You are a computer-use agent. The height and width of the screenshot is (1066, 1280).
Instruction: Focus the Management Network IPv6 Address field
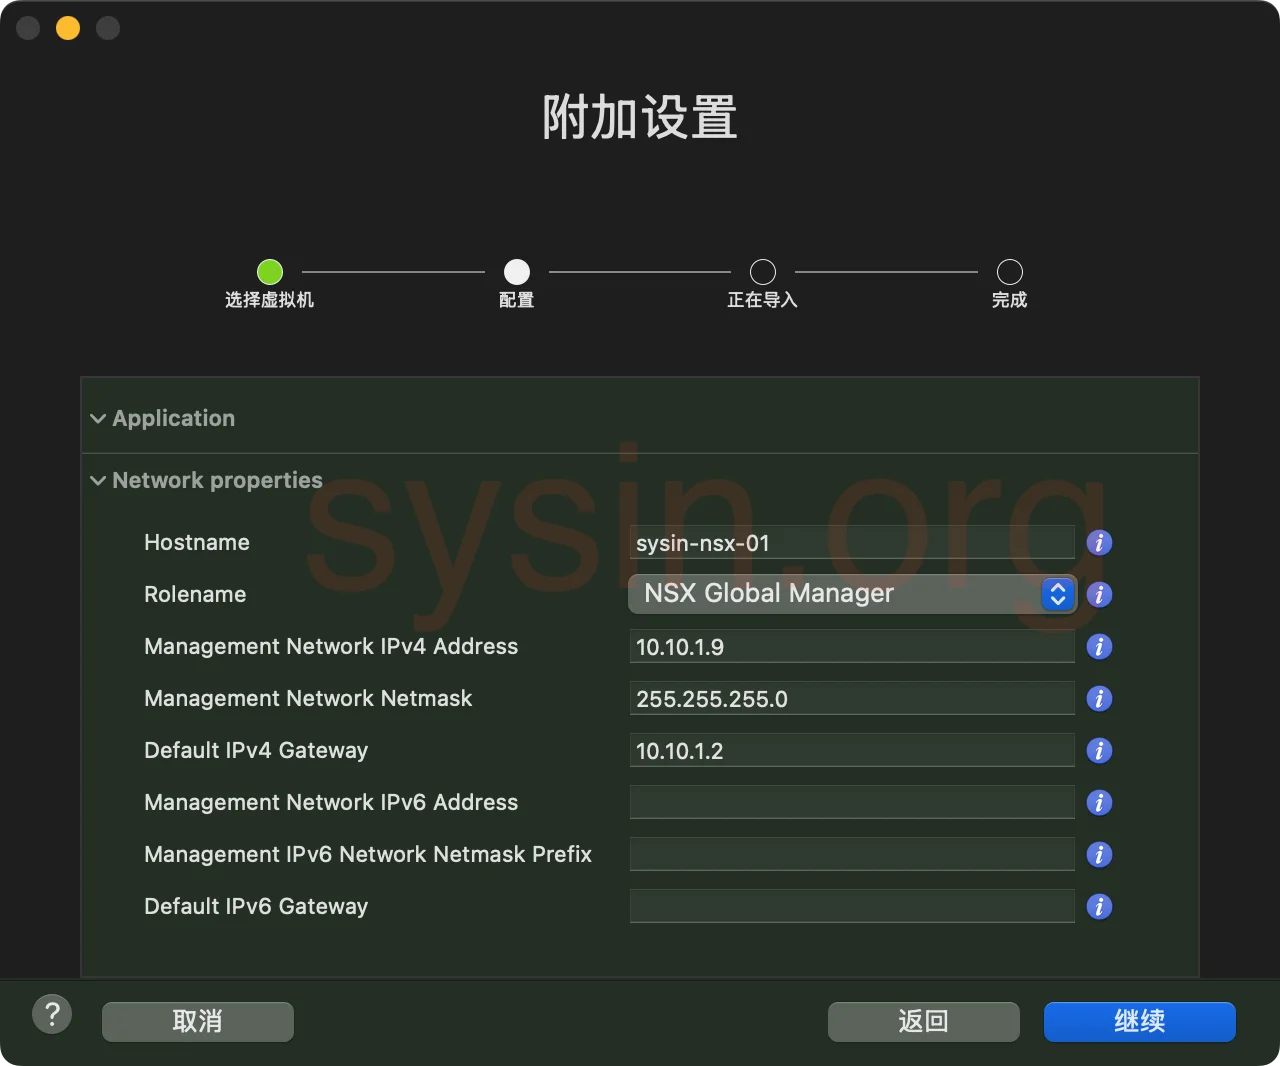[x=852, y=803]
